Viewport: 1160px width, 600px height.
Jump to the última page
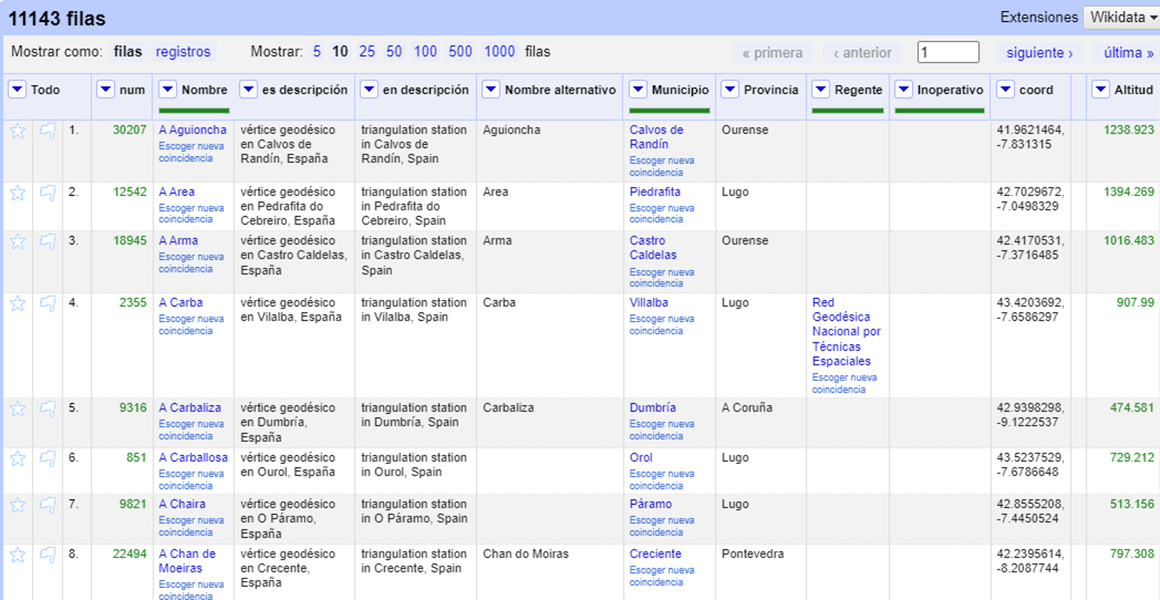[x=1128, y=53]
